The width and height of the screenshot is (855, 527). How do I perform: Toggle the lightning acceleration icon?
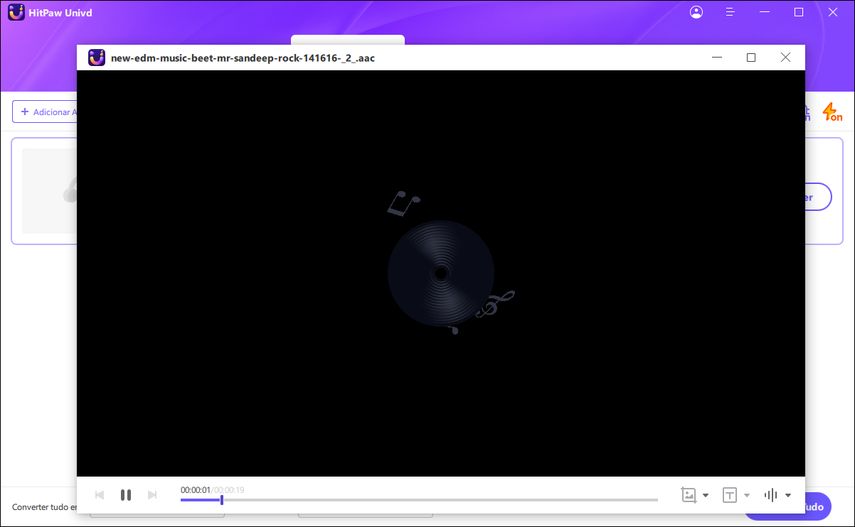coord(832,112)
